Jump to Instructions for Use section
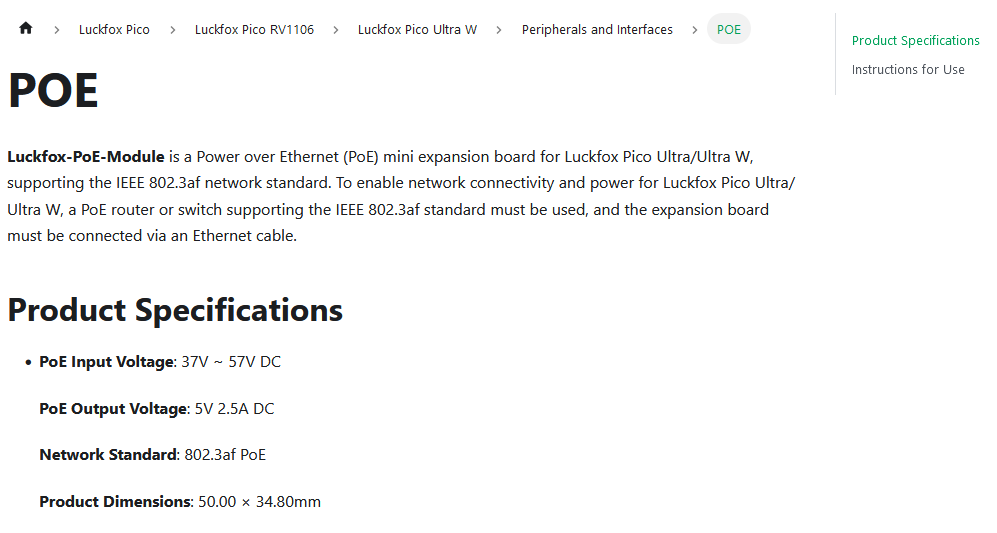Viewport: 997px width, 533px height. 908,70
